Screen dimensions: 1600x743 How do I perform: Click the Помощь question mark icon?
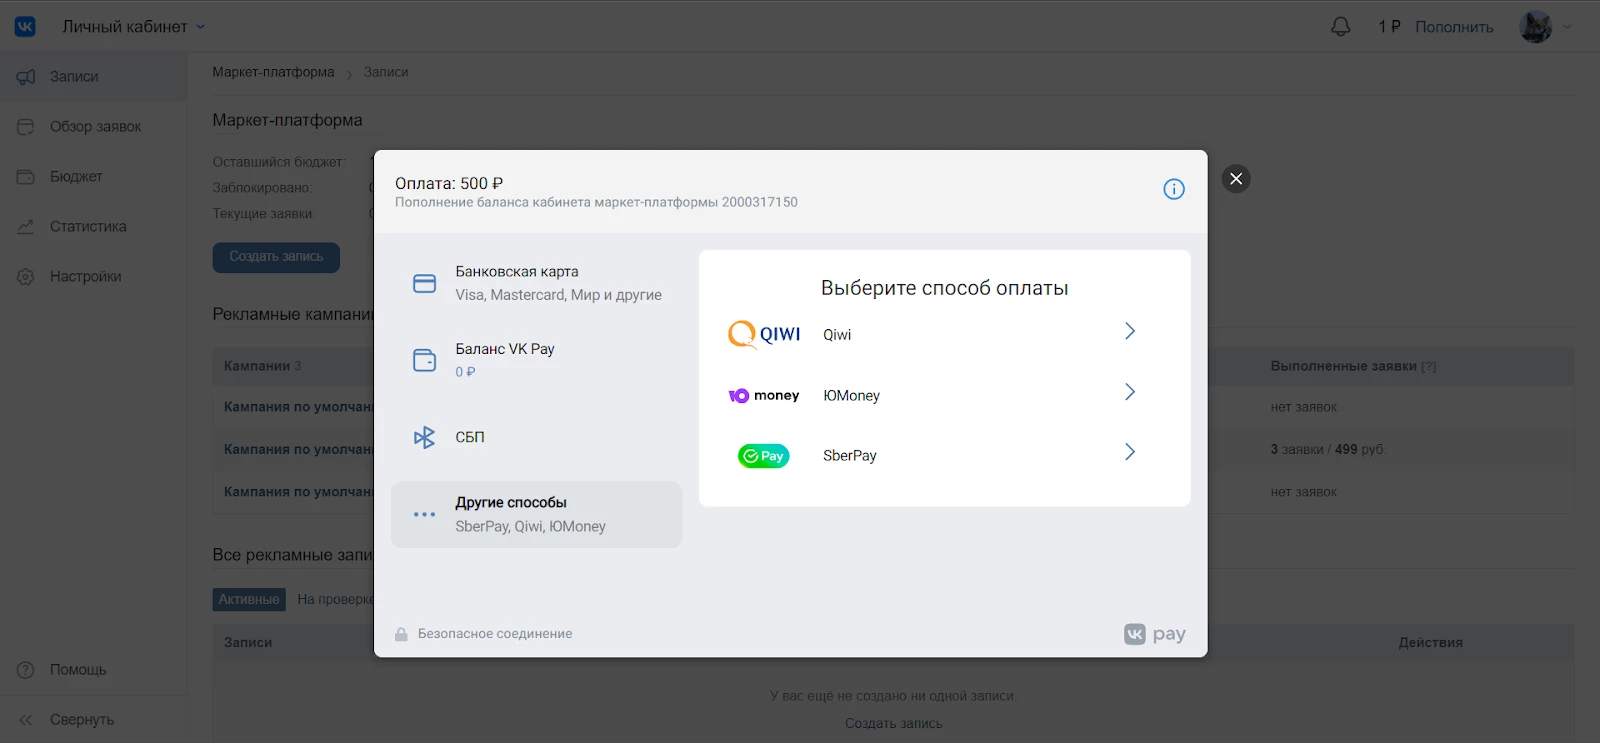[x=26, y=670]
